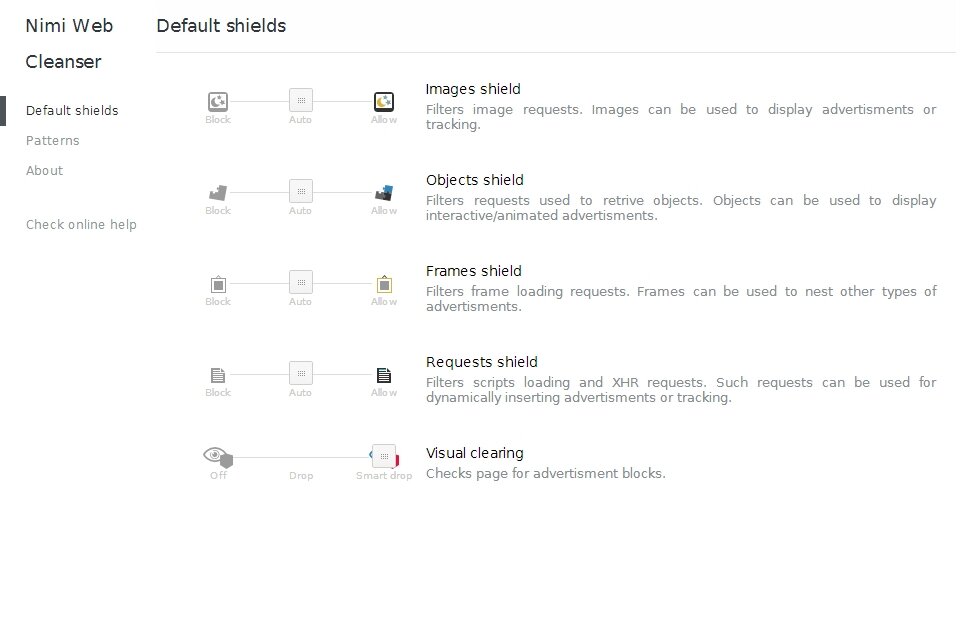Click the Objects shield Block icon

click(x=218, y=192)
